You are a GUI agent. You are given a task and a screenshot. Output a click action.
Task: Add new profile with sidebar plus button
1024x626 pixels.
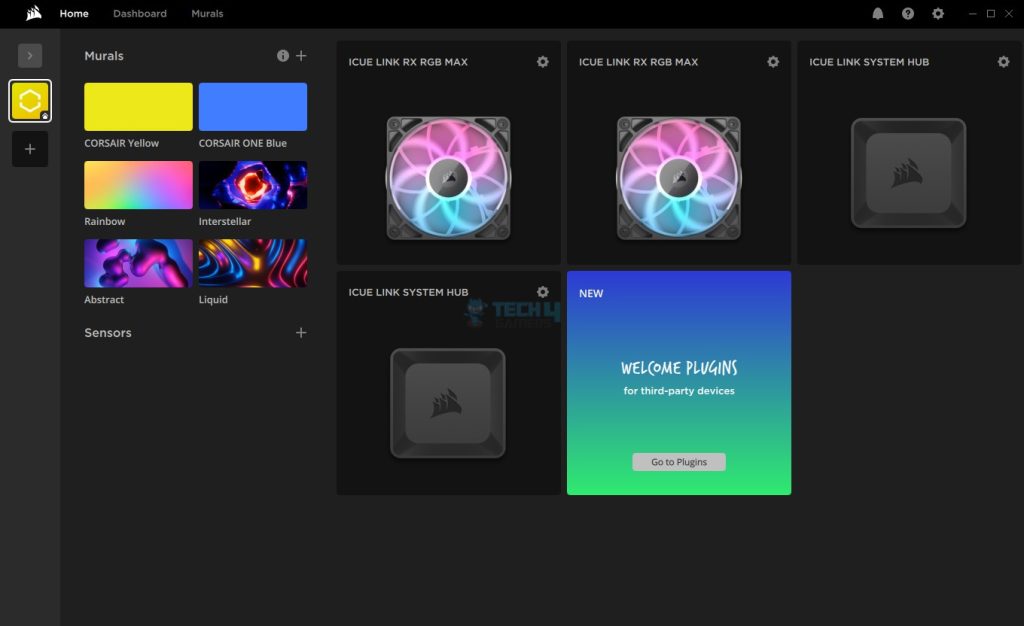pyautogui.click(x=30, y=149)
